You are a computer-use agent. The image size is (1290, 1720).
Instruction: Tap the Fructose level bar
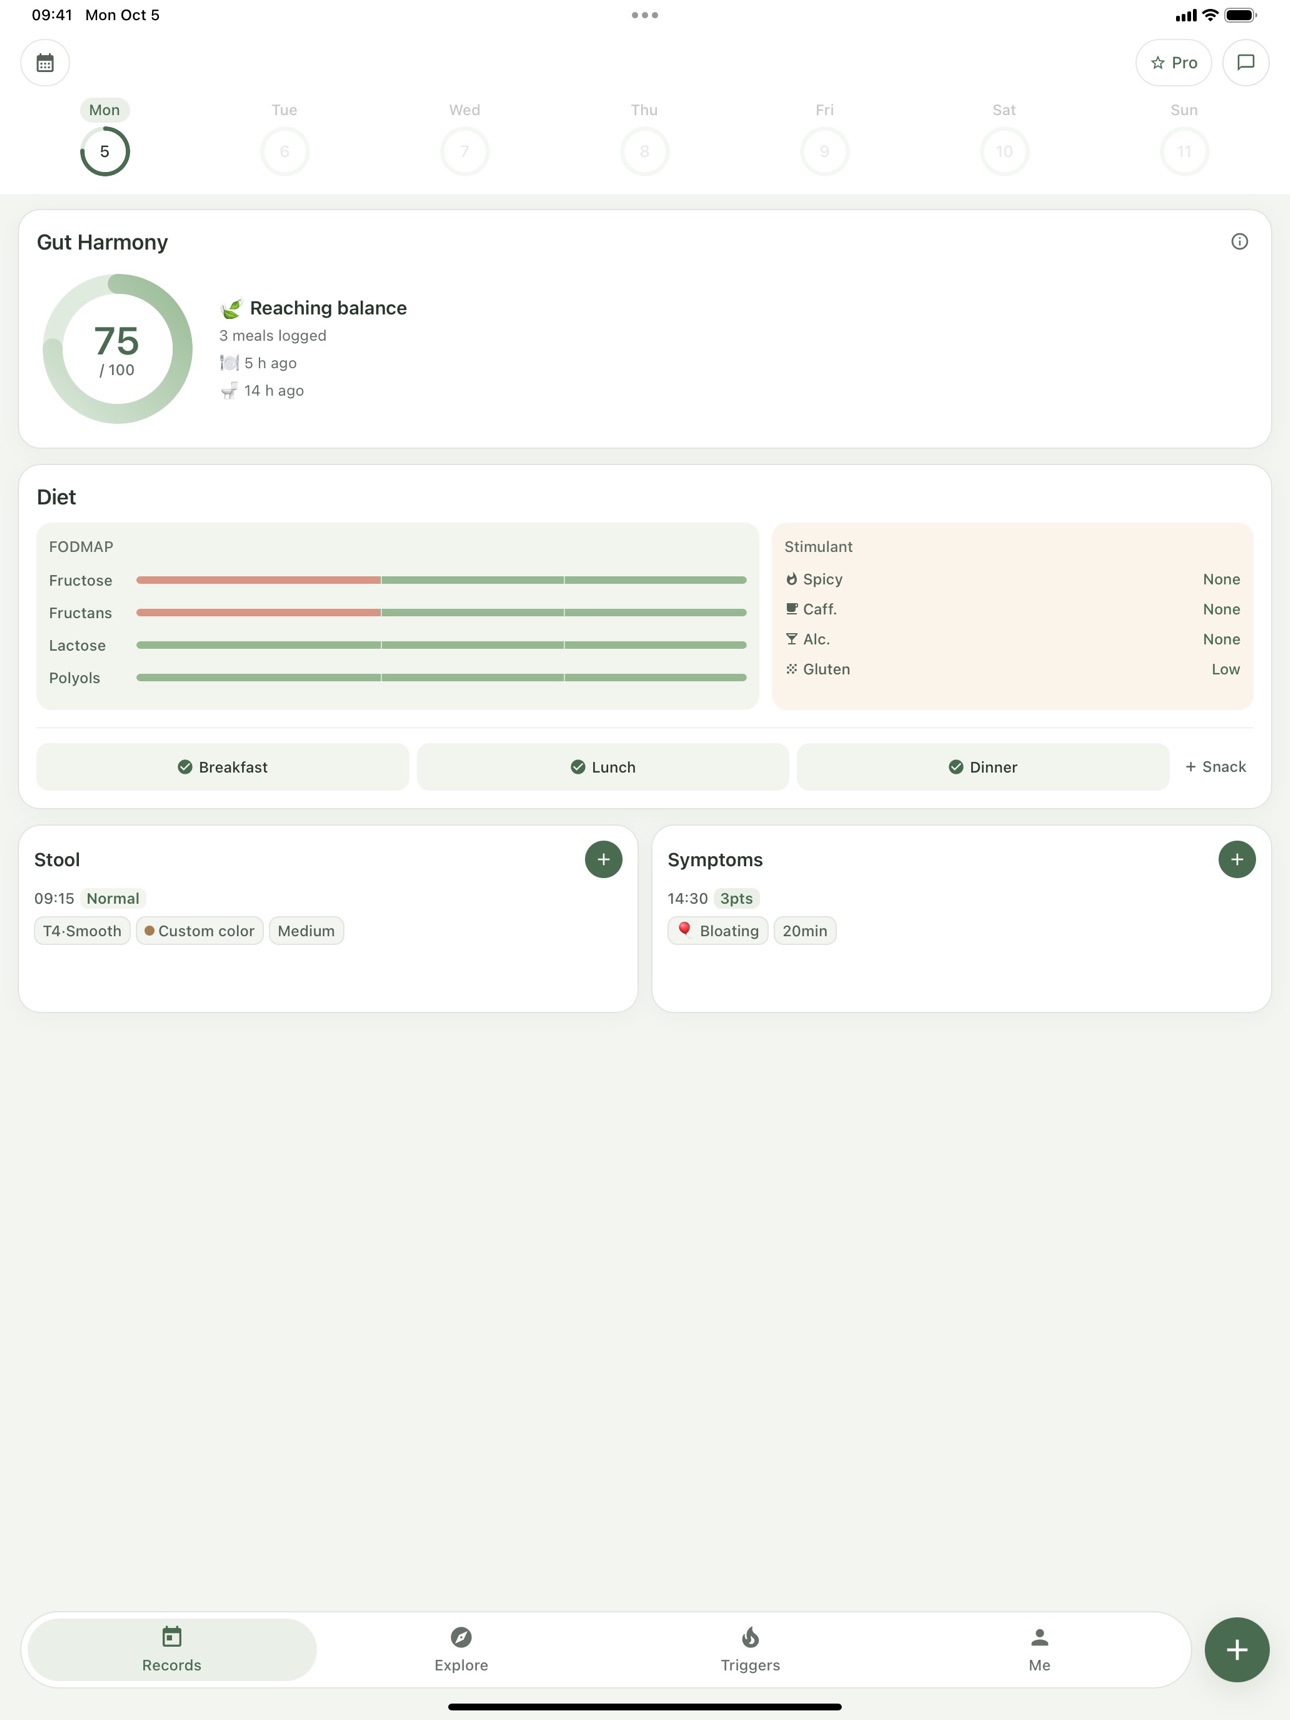441,580
